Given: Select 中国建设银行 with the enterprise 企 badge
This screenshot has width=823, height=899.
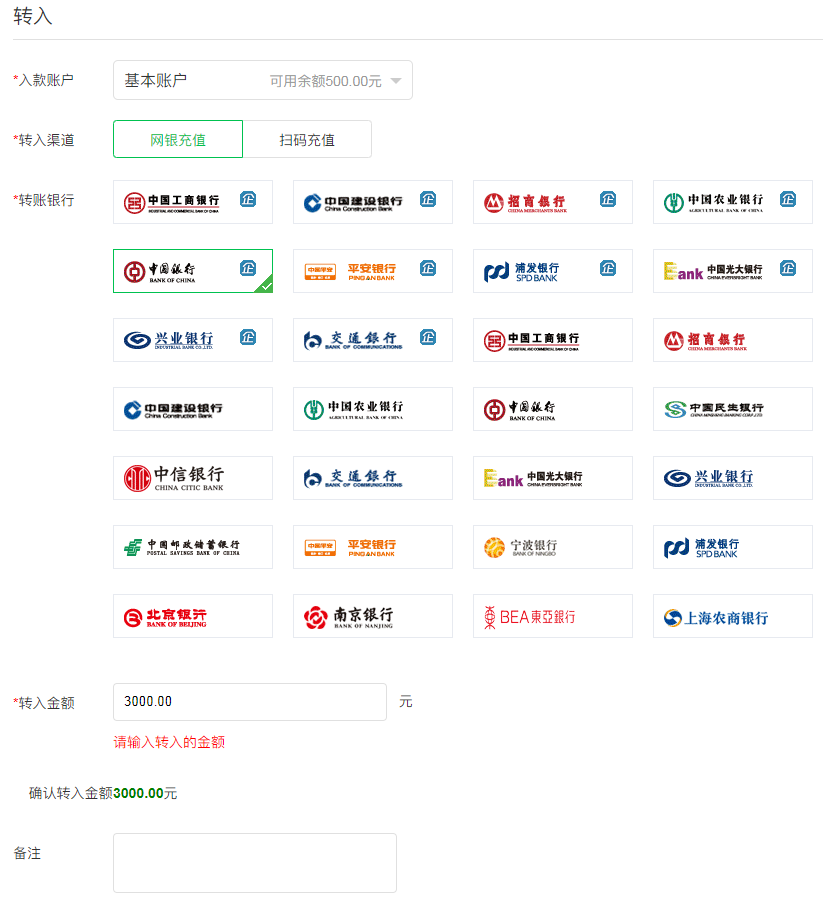Looking at the screenshot, I should (373, 202).
